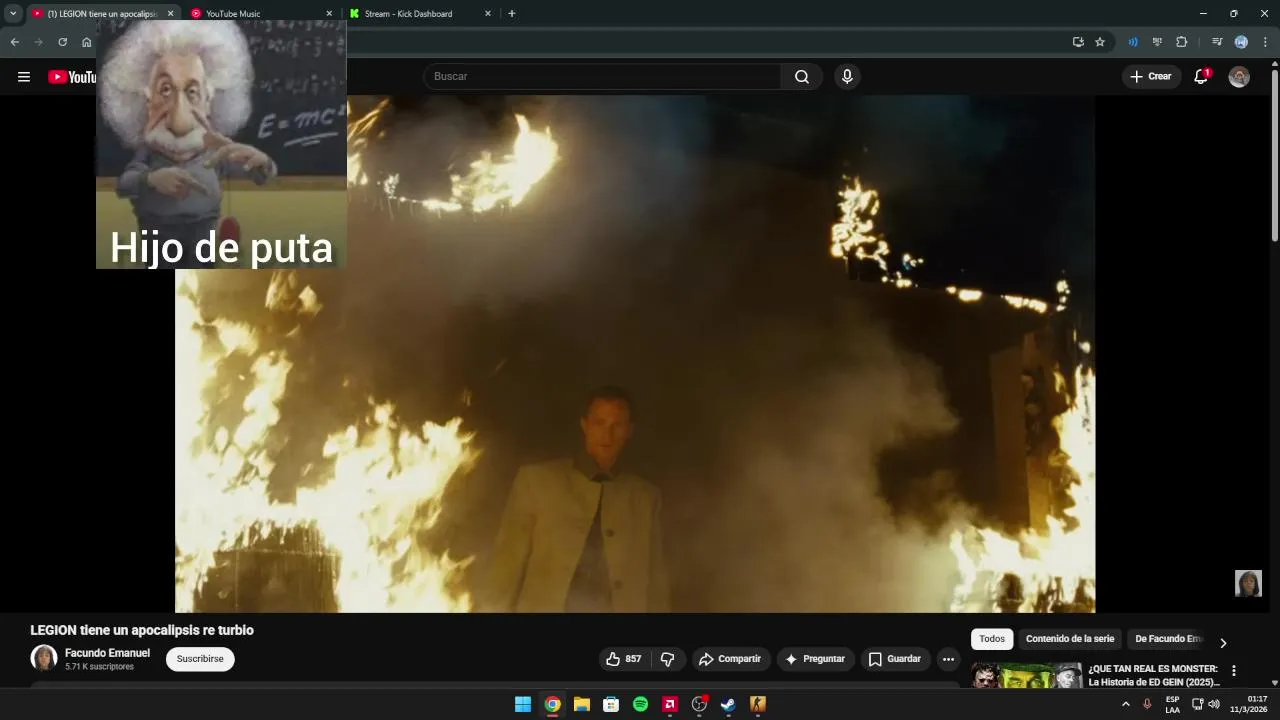Image resolution: width=1280 pixels, height=720 pixels.
Task: Click the blue sound-wave extension icon
Action: [1133, 42]
